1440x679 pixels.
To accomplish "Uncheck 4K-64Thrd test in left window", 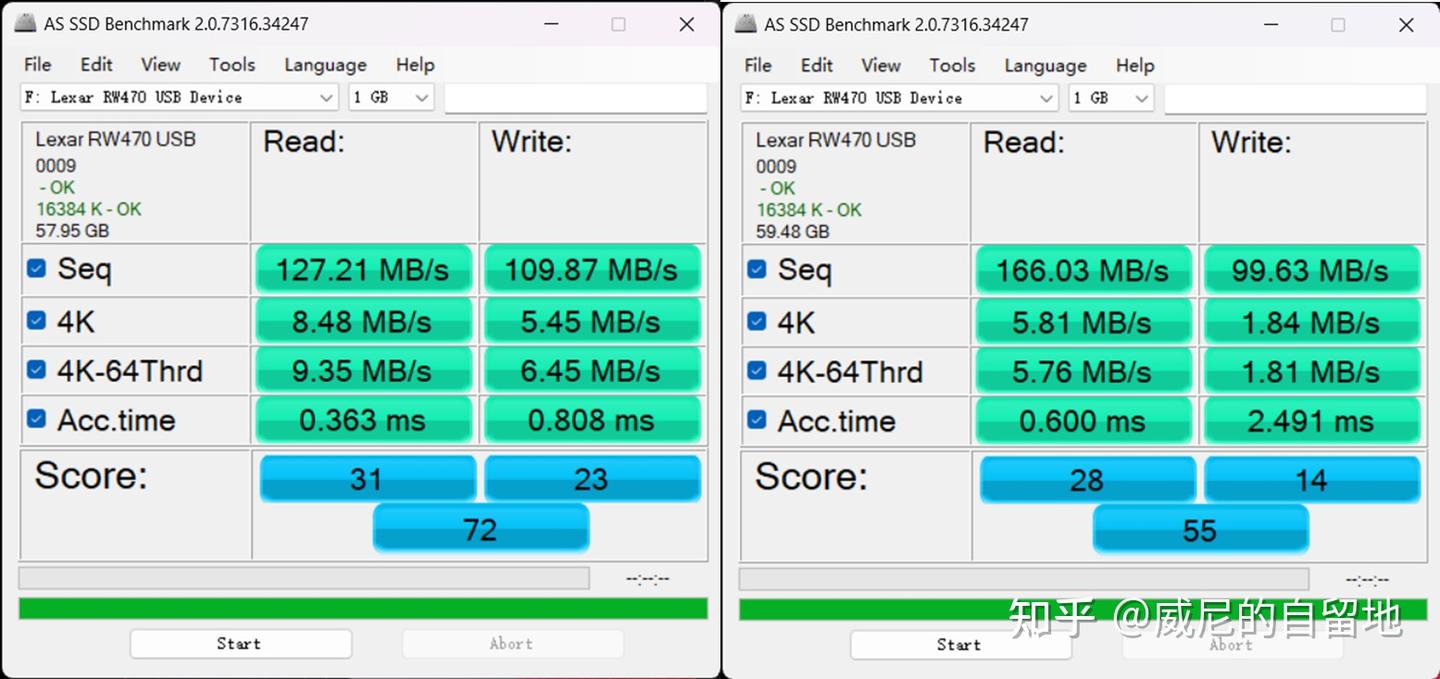I will click(36, 369).
